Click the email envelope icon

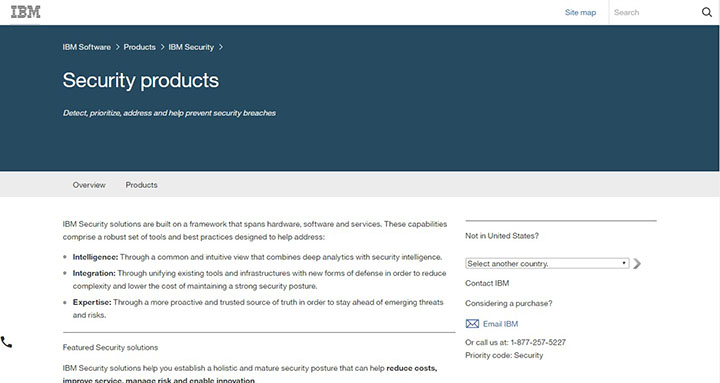pos(472,324)
